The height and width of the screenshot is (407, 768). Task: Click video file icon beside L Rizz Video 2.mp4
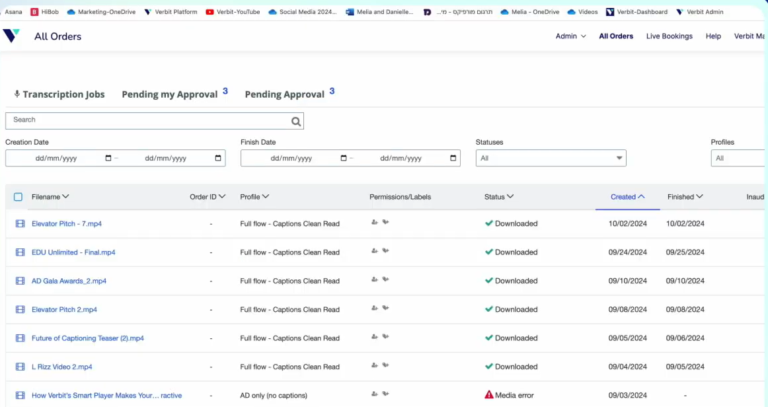(x=20, y=367)
